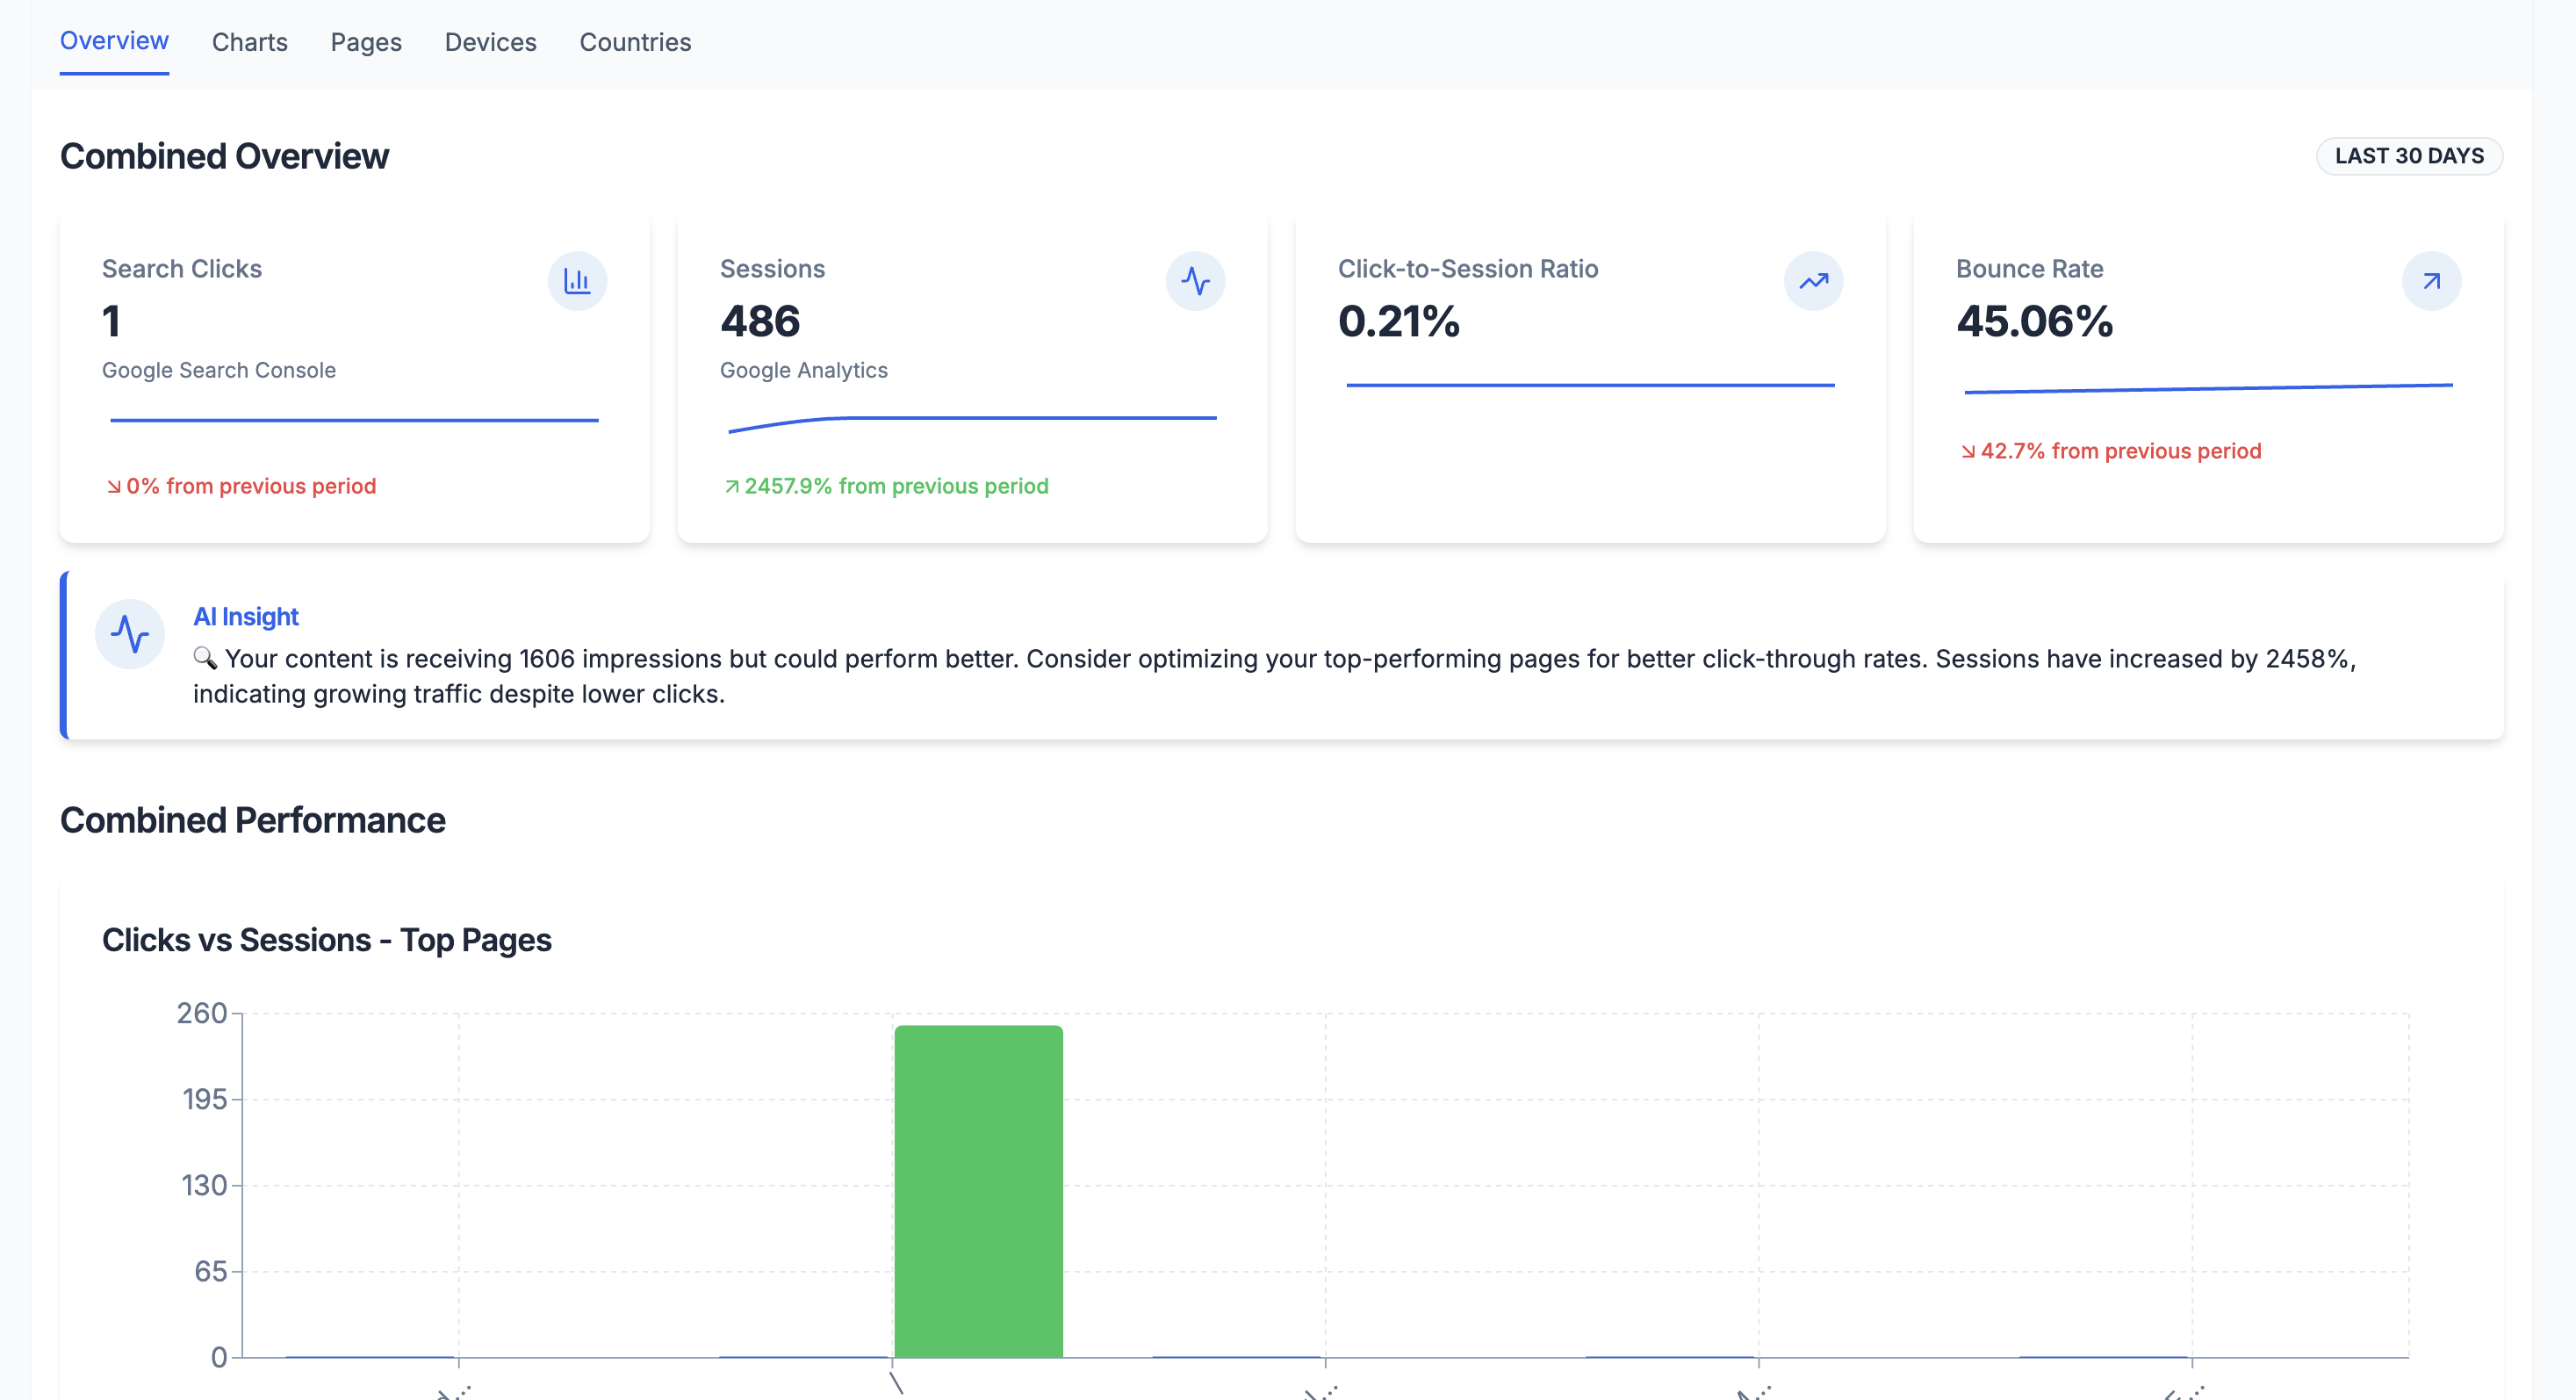Click the red down arrow beside 0%

coord(113,487)
